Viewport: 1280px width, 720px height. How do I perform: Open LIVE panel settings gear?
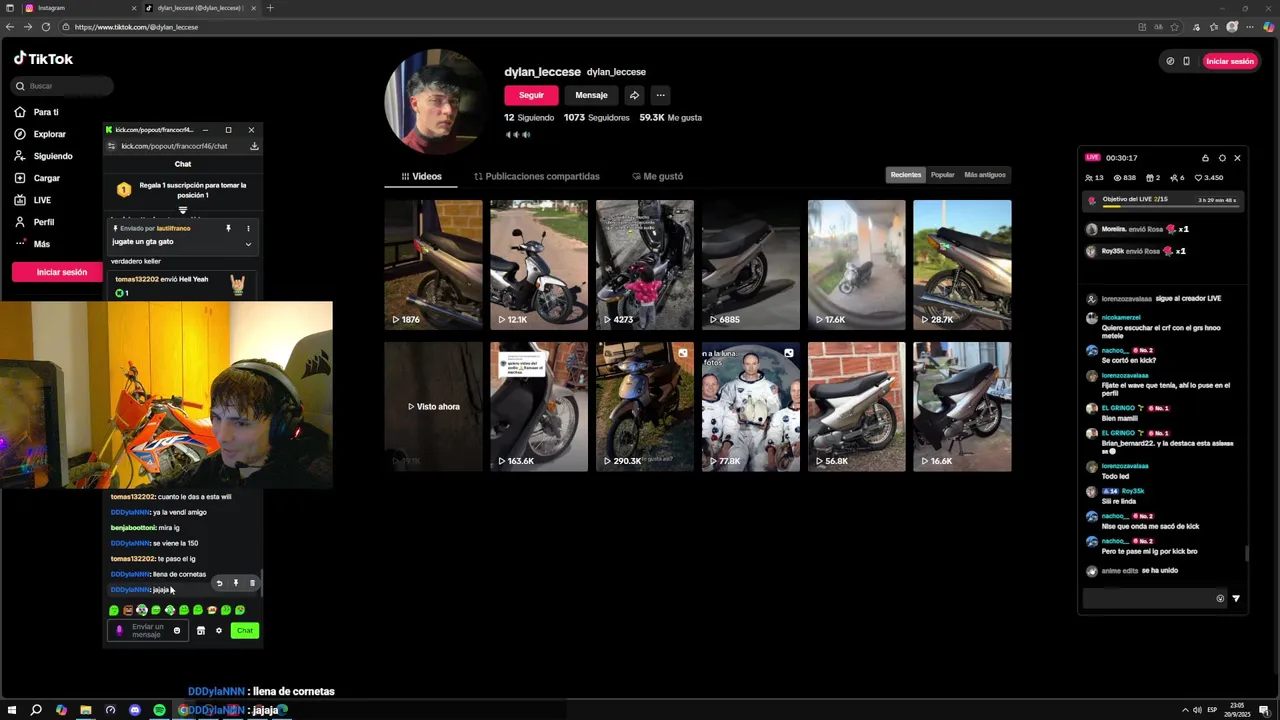tap(1222, 158)
